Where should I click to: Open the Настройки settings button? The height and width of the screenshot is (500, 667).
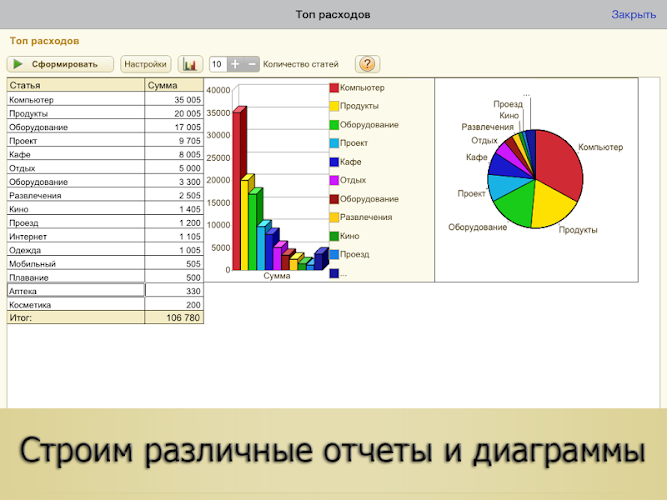(x=145, y=64)
